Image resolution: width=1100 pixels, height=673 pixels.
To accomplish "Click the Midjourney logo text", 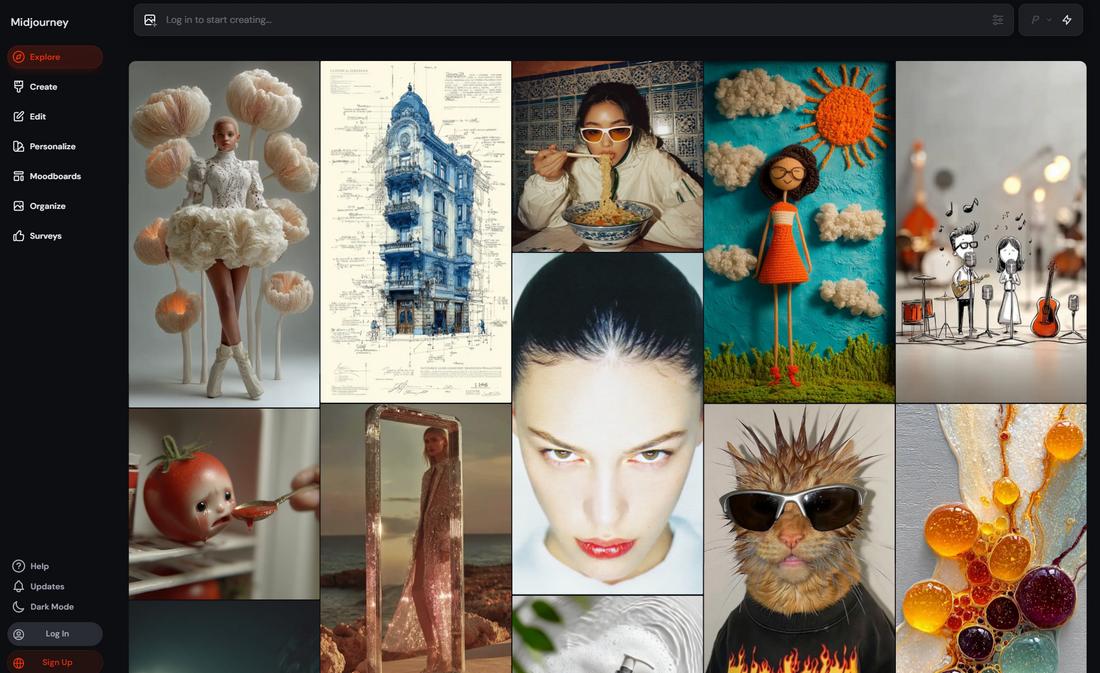I will [39, 22].
